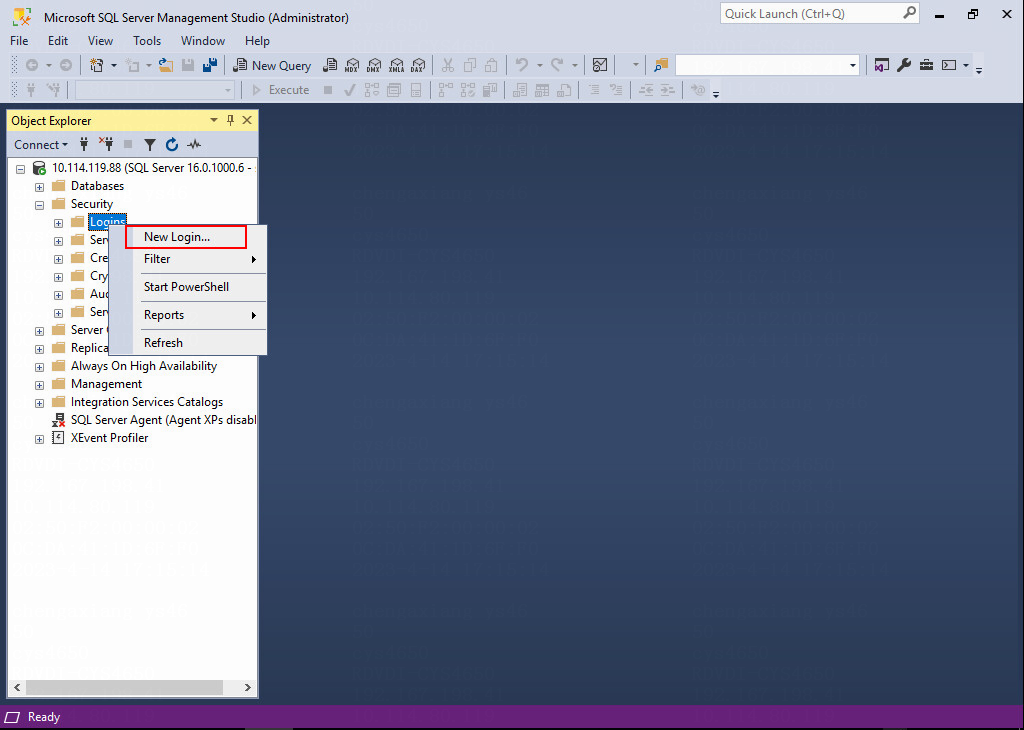Open the Tools menu
Image resolution: width=1024 pixels, height=730 pixels.
(147, 40)
